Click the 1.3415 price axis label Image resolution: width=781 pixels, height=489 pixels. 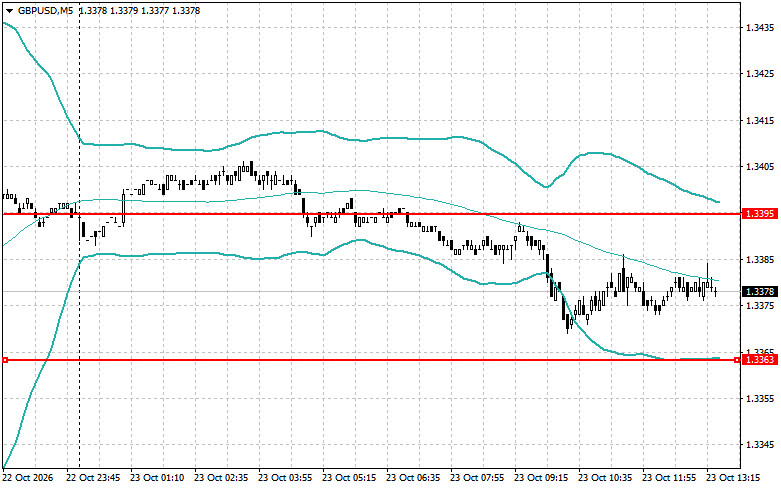(760, 121)
